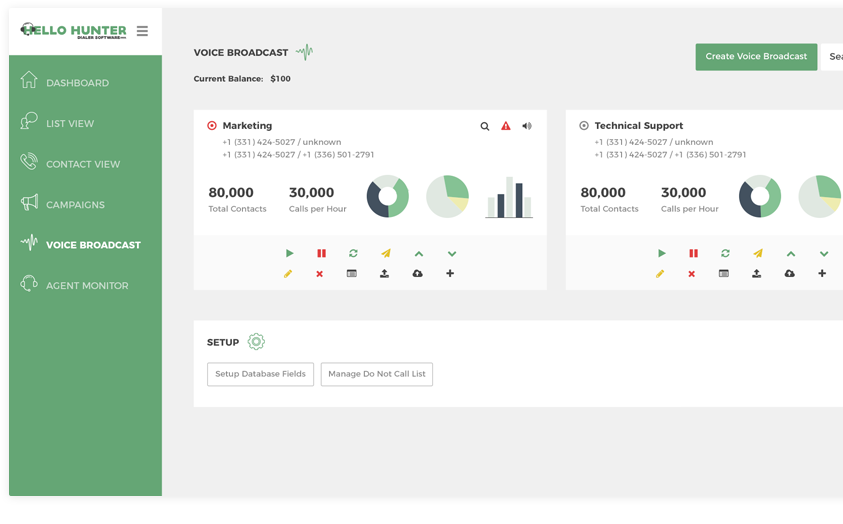Click Marketing 80,000 Total Contacts value
Viewport: 843px width, 524px height.
[x=231, y=192]
